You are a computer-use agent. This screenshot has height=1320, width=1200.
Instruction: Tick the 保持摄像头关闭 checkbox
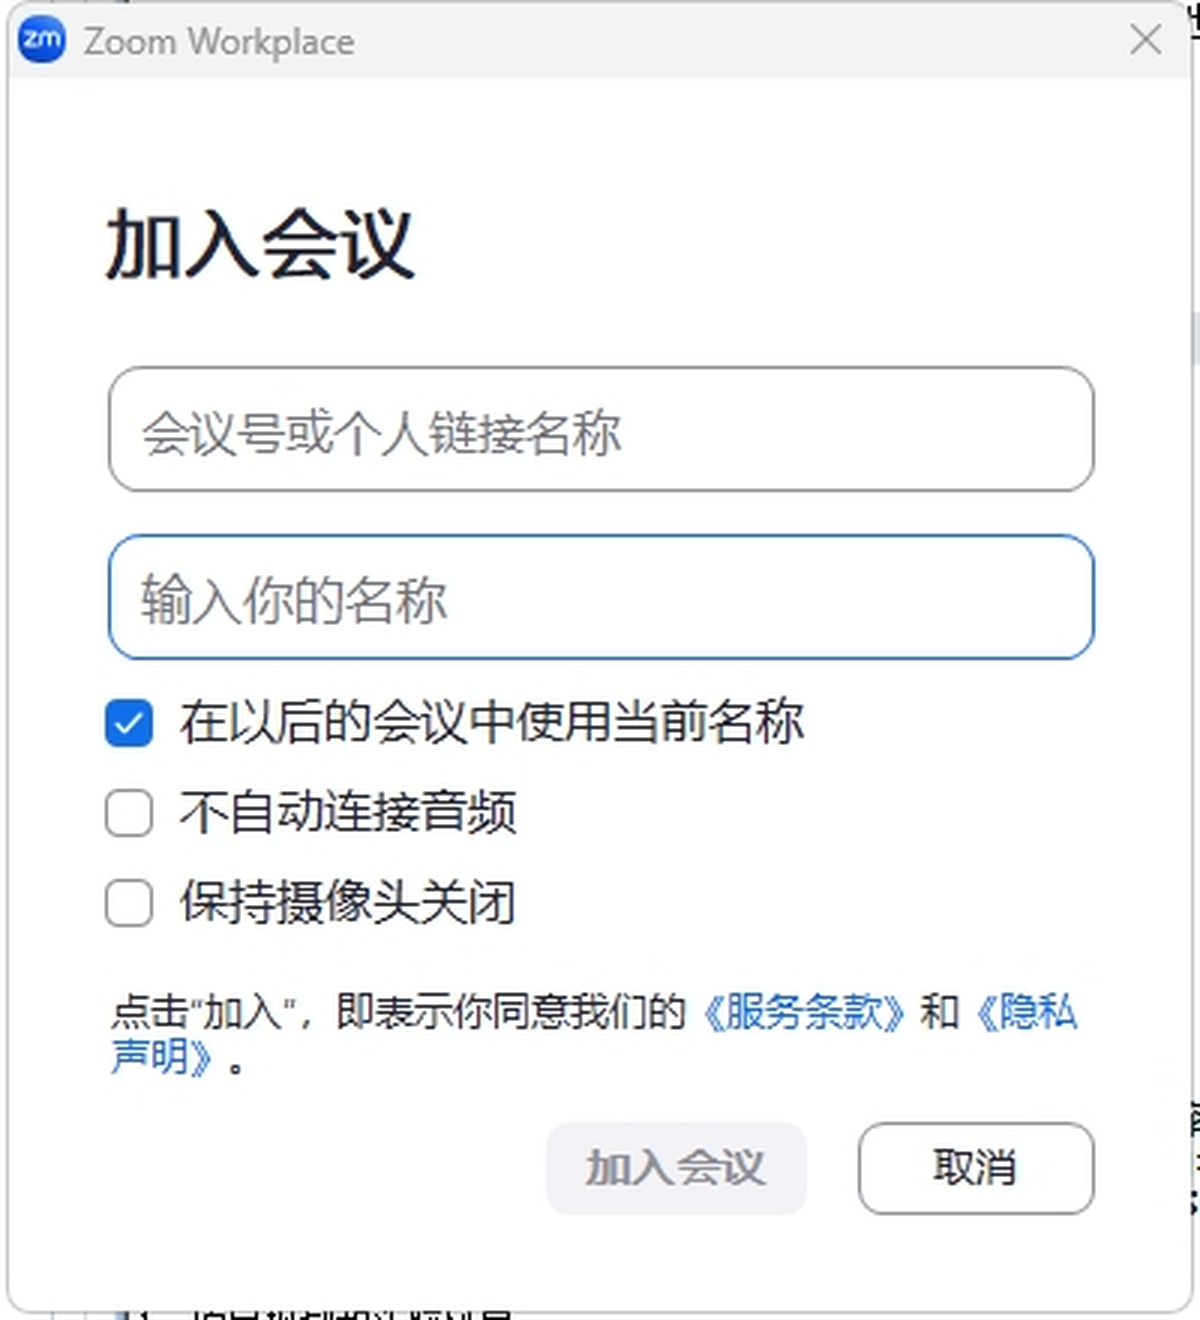pyautogui.click(x=129, y=903)
